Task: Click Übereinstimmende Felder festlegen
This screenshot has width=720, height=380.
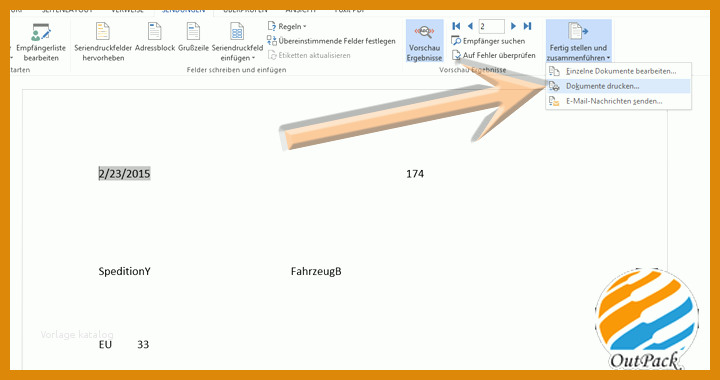Action: (x=331, y=41)
